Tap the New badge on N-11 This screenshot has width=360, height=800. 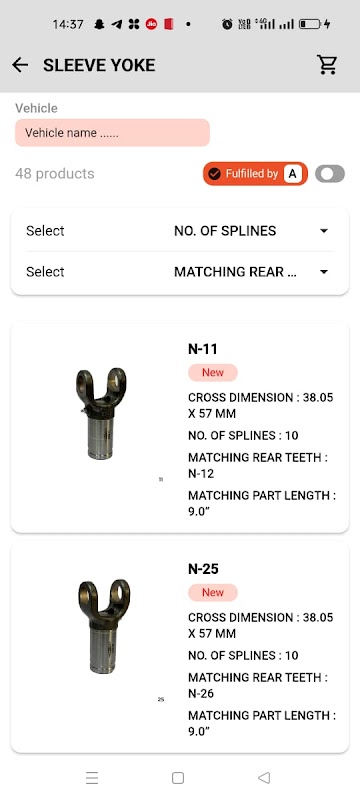click(213, 372)
